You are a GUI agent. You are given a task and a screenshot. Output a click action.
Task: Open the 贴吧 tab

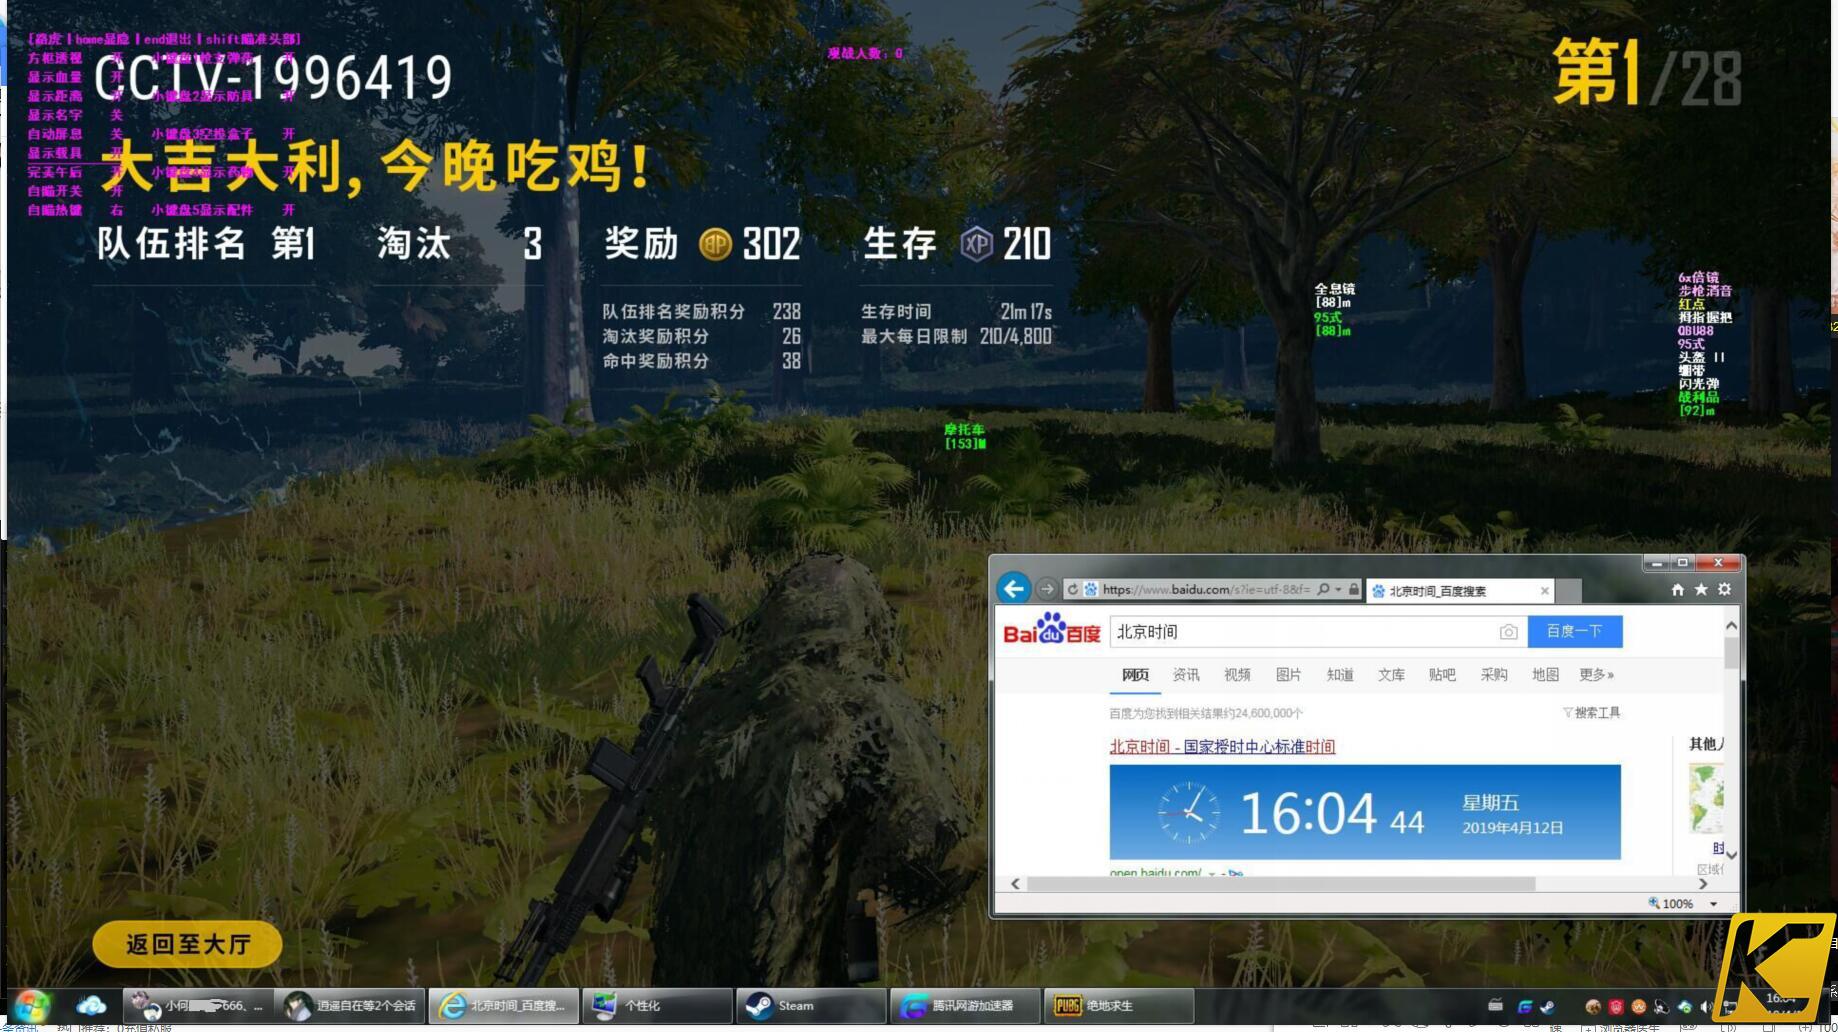1442,675
